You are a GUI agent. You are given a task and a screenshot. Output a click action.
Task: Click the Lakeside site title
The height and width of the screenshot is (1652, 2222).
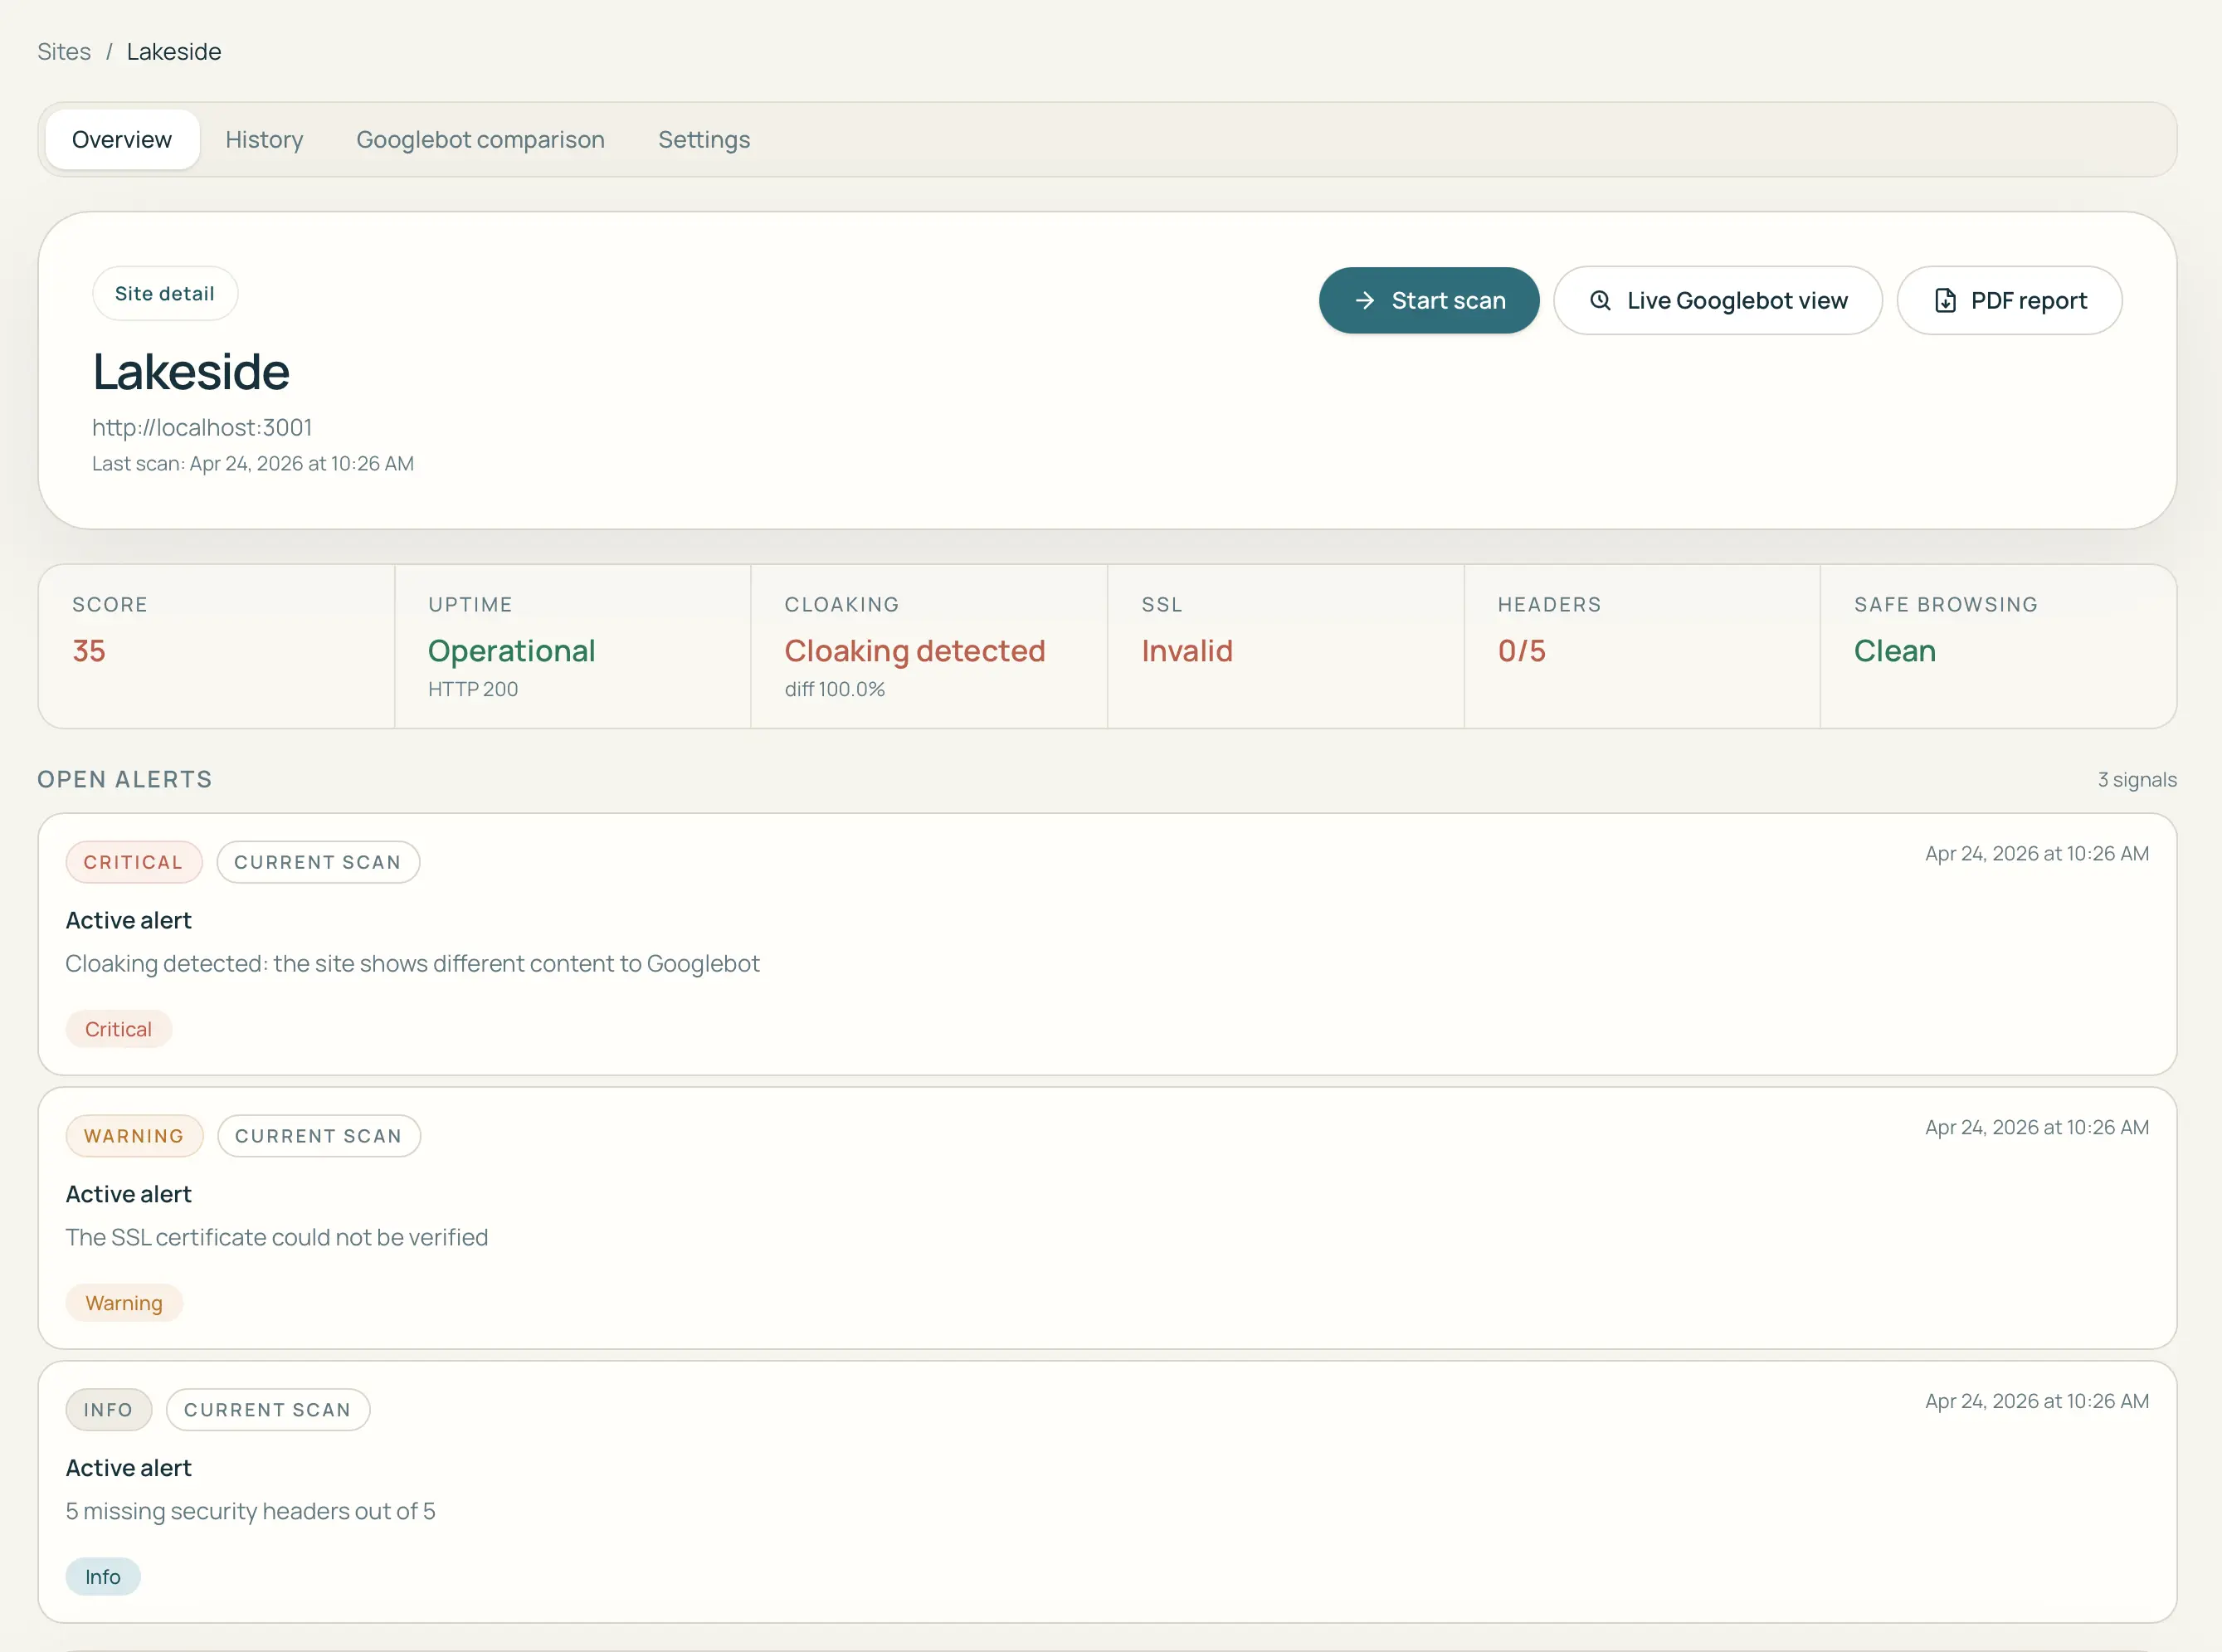click(191, 372)
